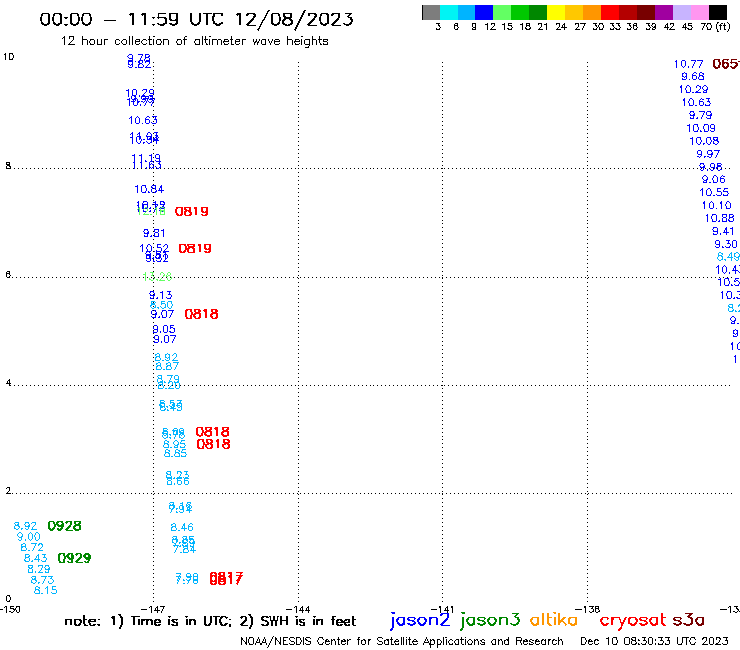
Task: Click the '10.08' wave height value
Action: tap(704, 141)
